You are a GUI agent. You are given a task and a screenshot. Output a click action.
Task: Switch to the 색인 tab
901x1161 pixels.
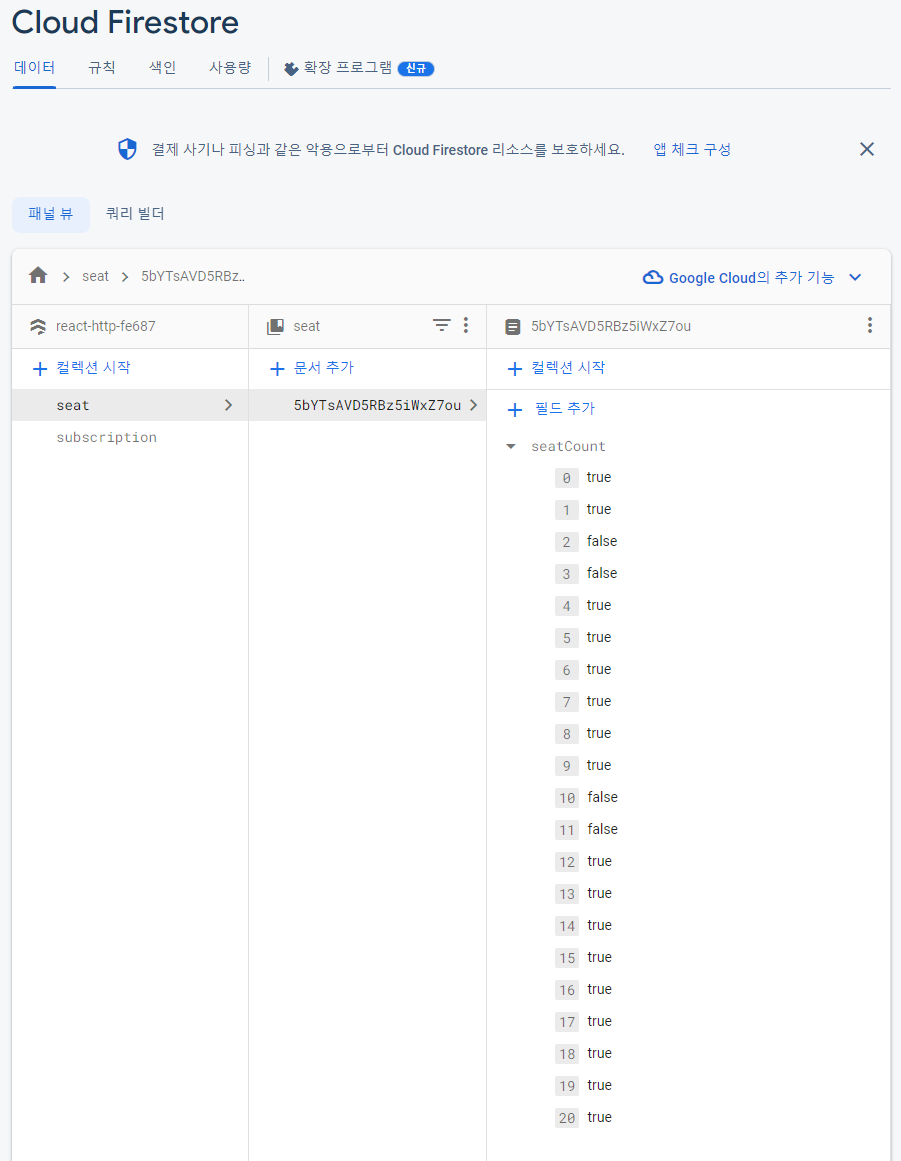pyautogui.click(x=162, y=68)
